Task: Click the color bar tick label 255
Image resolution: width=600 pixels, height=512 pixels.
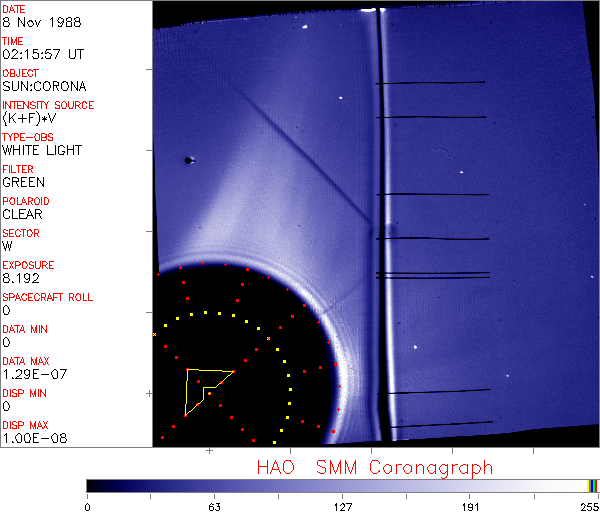Action: 590,507
